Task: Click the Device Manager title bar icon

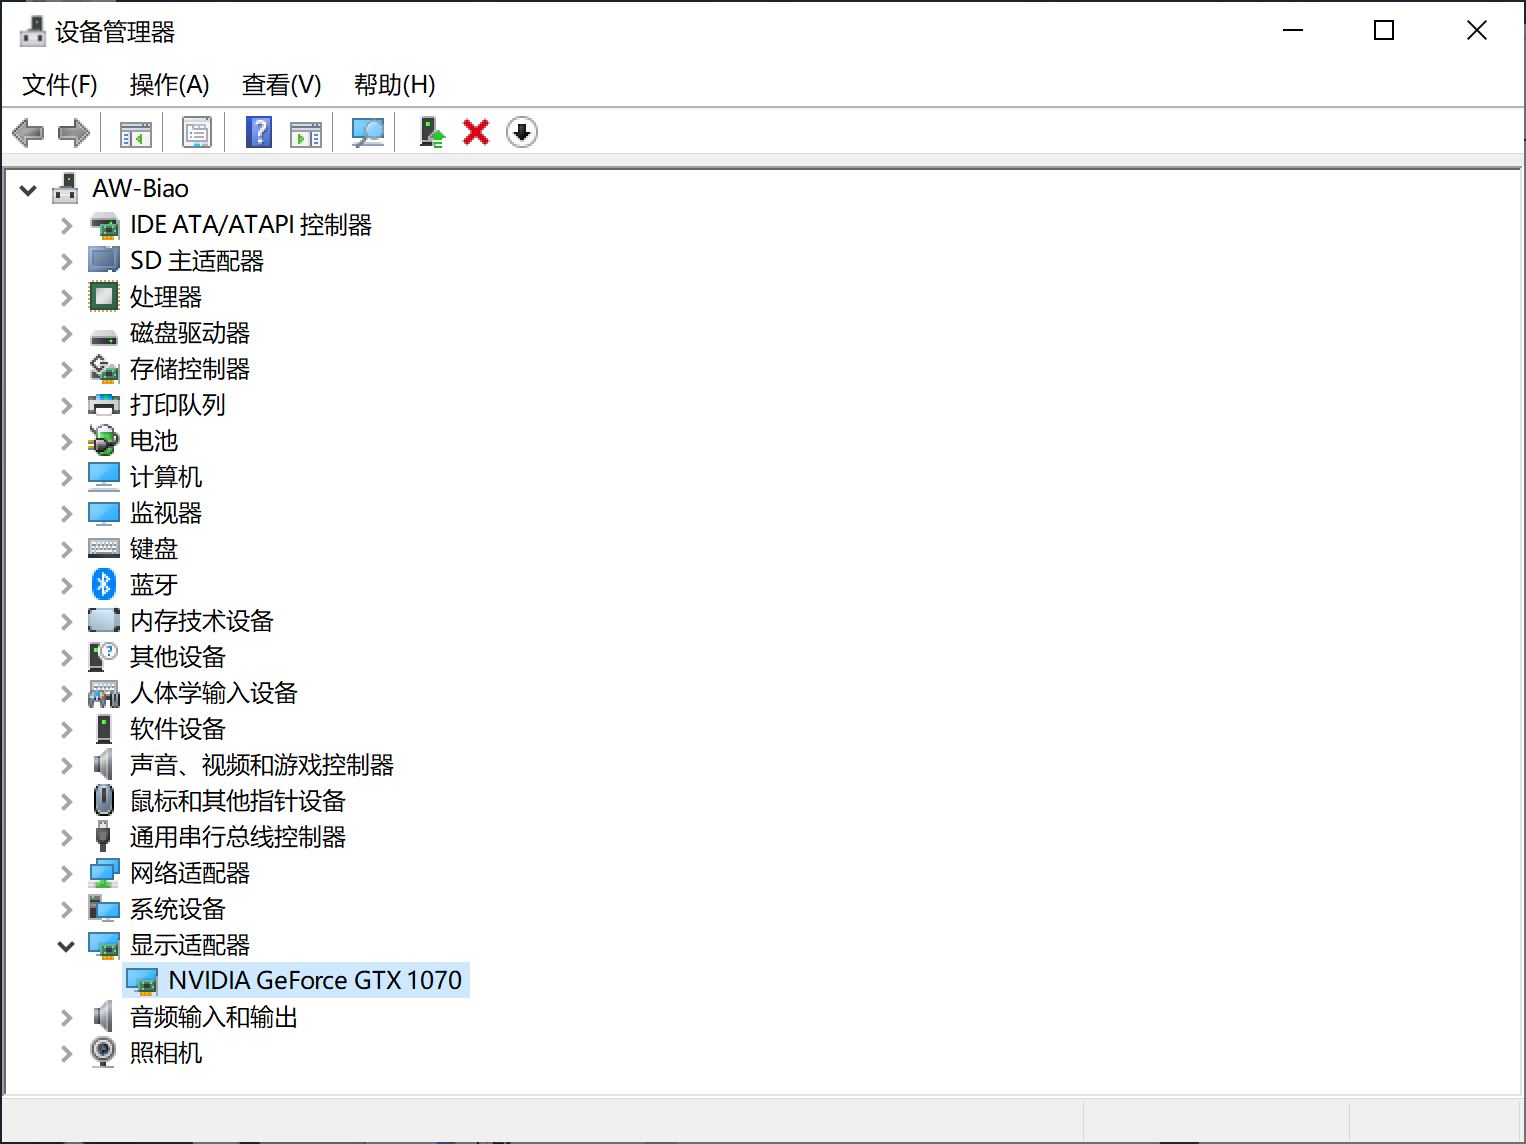Action: click(x=33, y=31)
